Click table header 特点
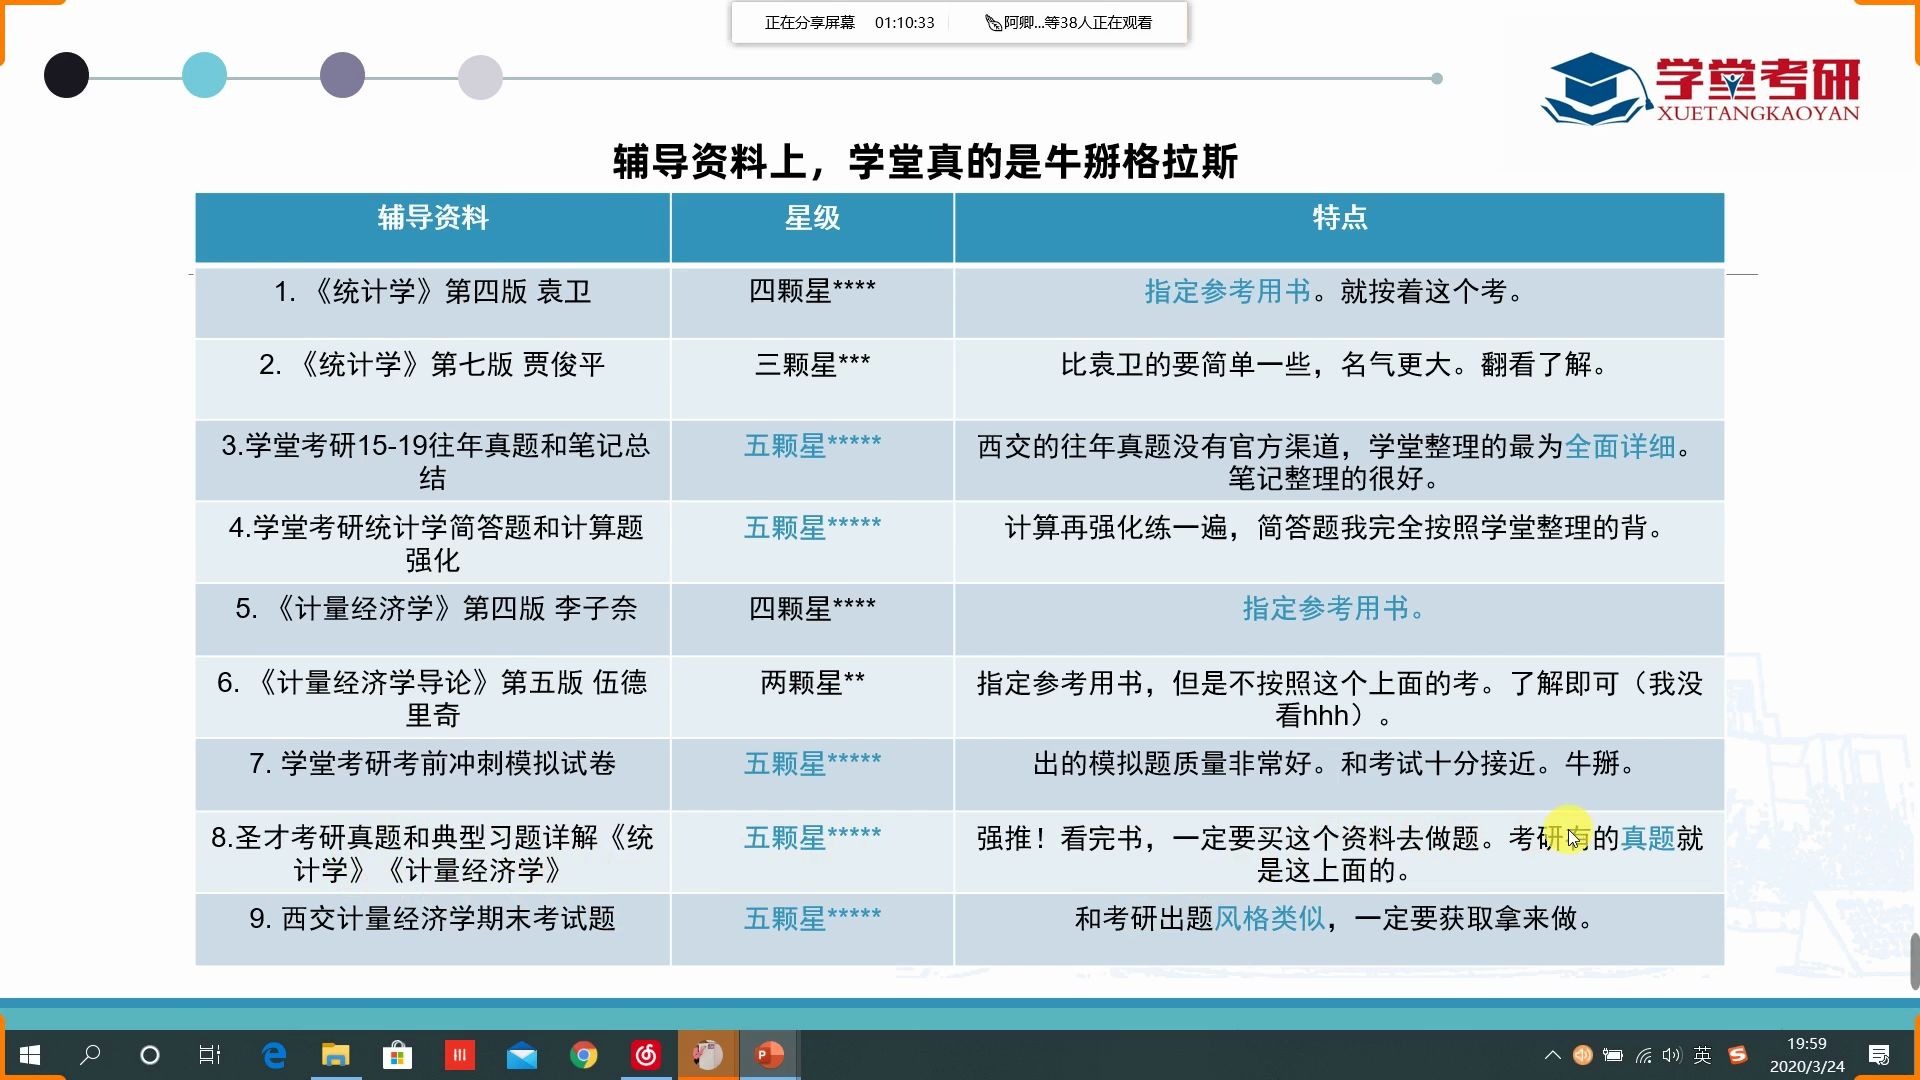Image resolution: width=1920 pixels, height=1080 pixels. [x=1340, y=218]
